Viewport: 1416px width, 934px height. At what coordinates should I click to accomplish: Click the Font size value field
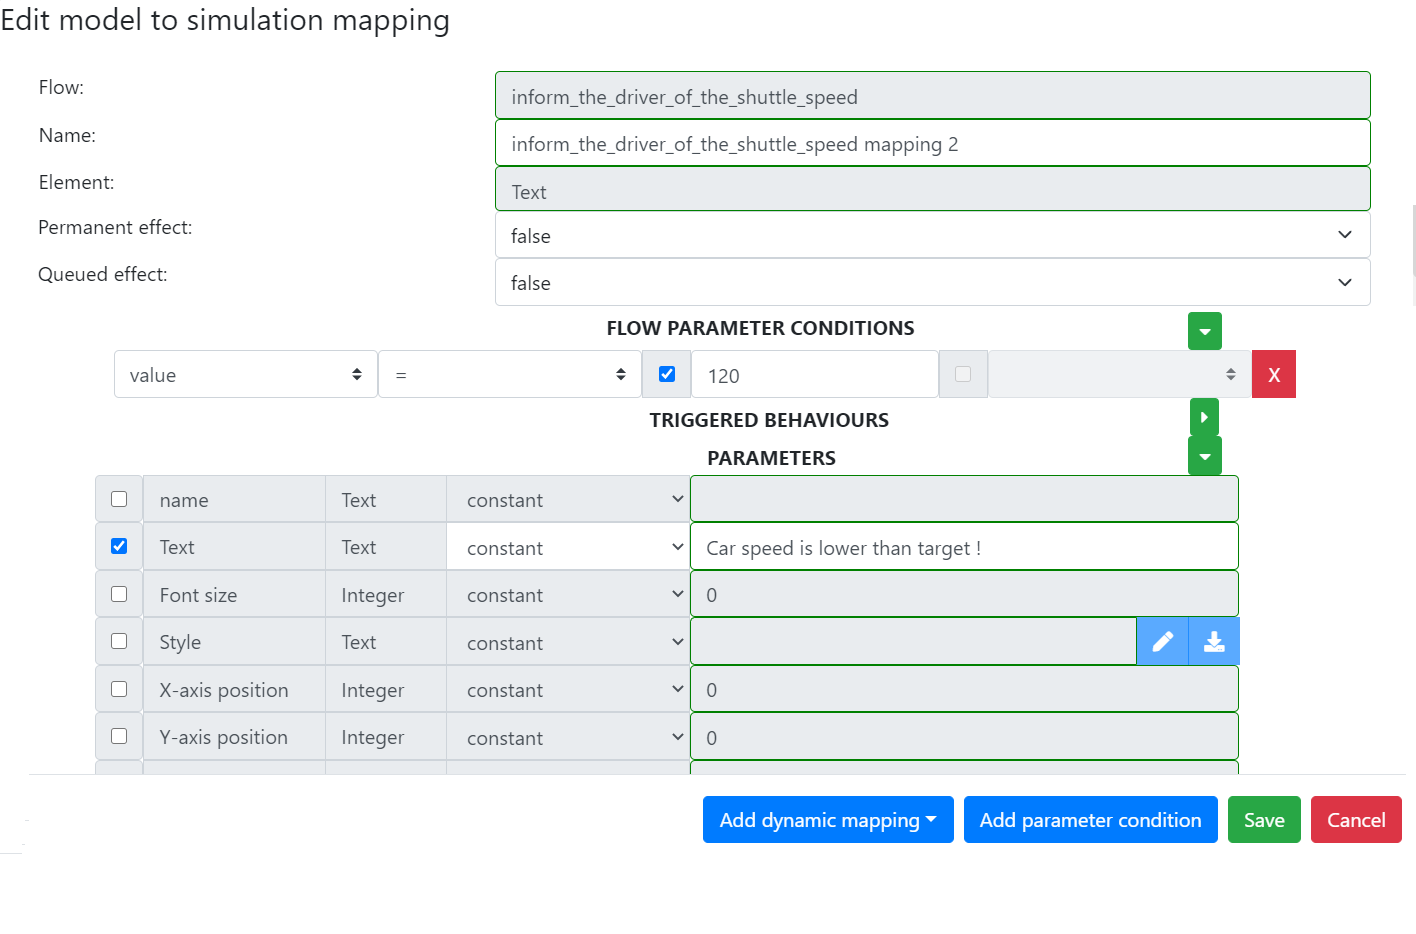coord(964,594)
